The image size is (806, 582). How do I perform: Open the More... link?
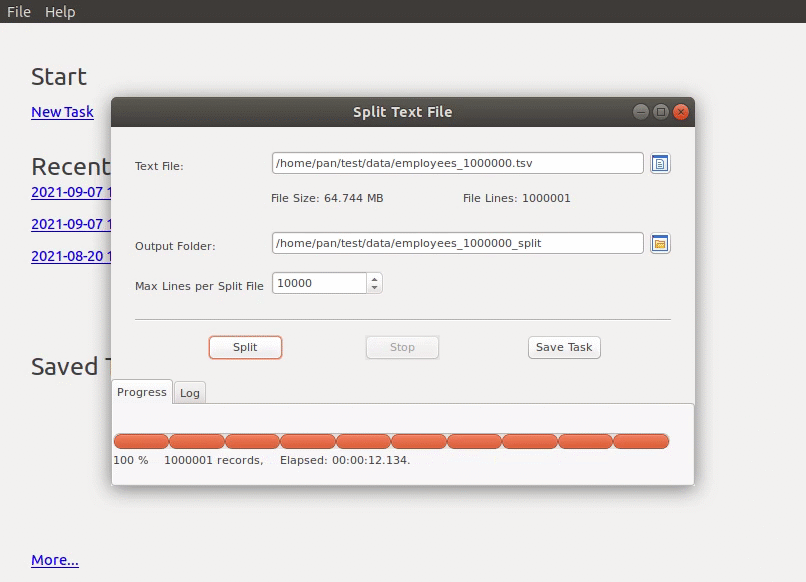click(55, 560)
